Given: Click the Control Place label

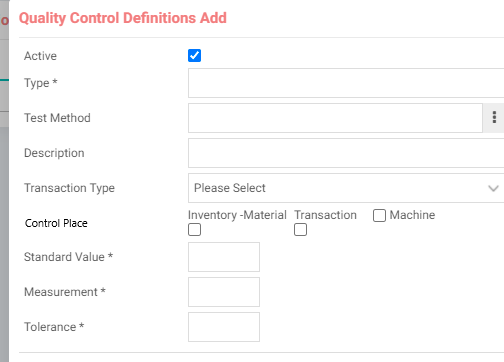Looking at the screenshot, I should (x=56, y=223).
